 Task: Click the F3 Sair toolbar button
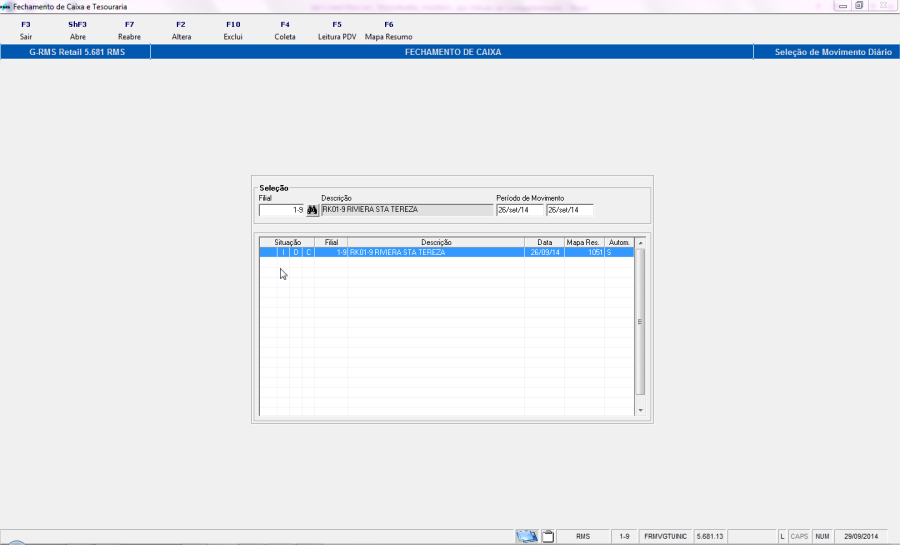[26, 30]
